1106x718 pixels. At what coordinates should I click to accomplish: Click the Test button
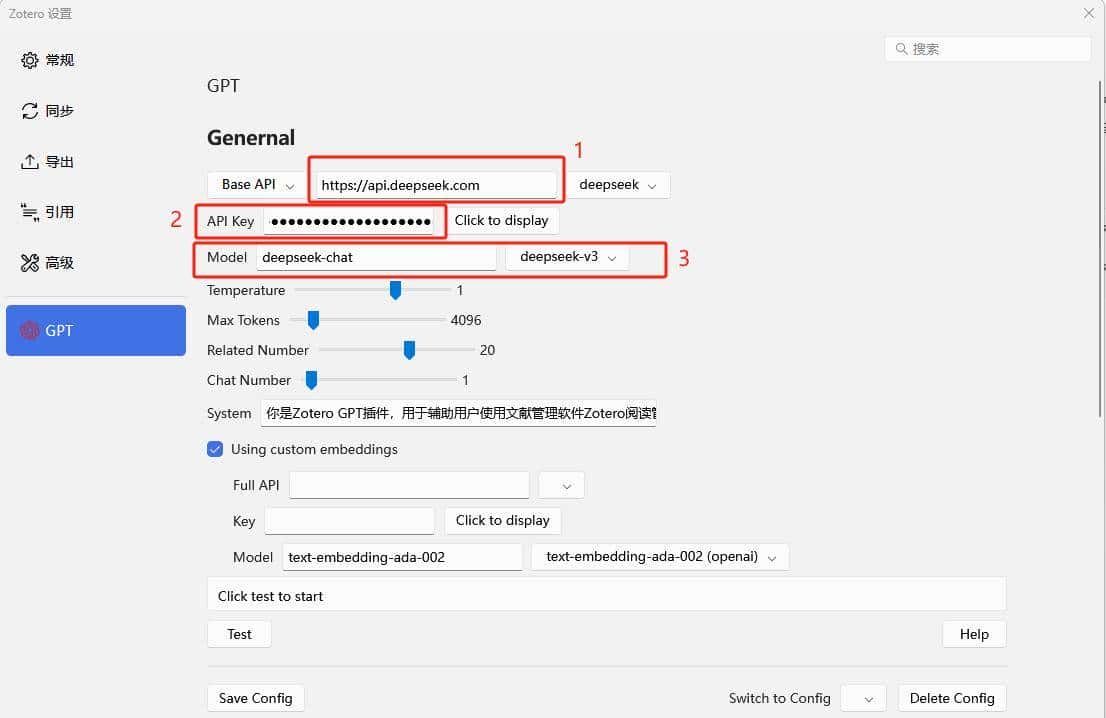[239, 634]
